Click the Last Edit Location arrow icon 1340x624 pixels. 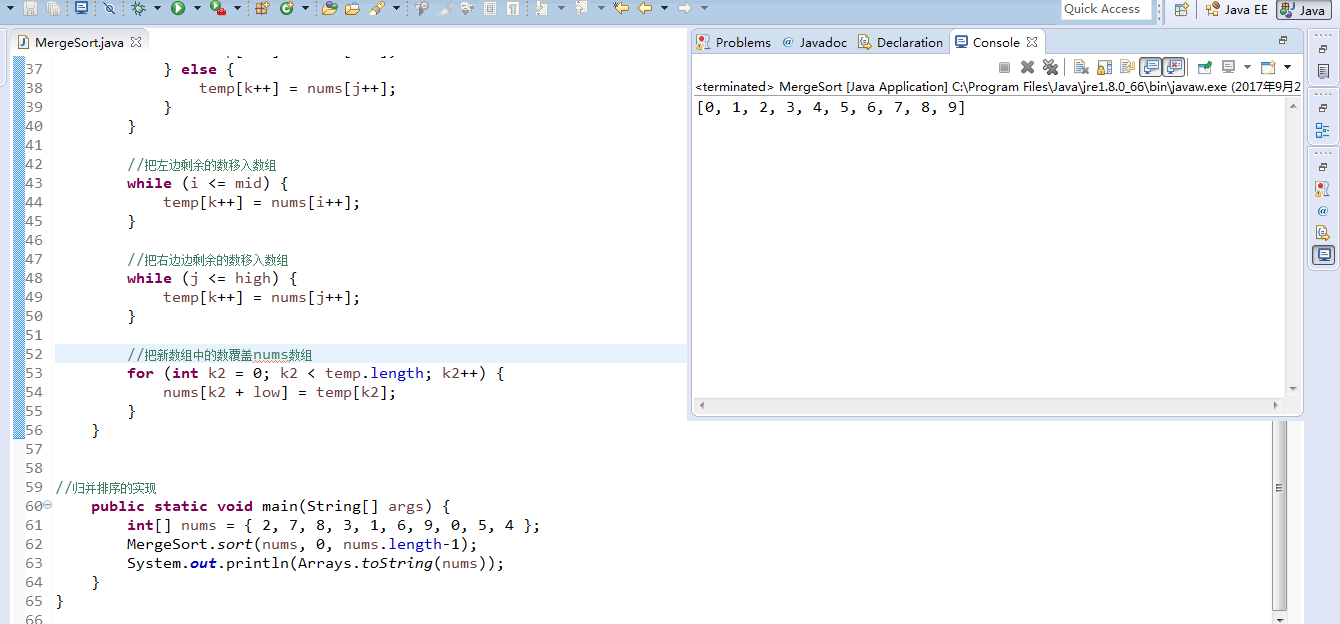pyautogui.click(x=621, y=8)
